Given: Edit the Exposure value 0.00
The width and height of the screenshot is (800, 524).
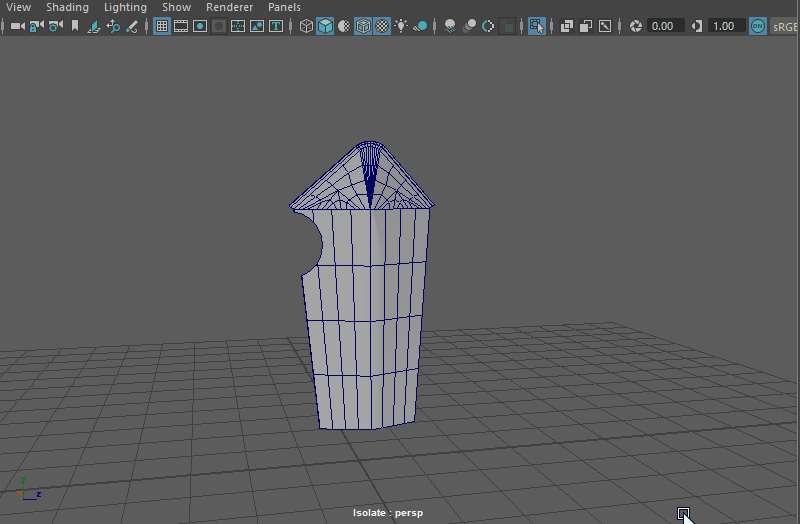Looking at the screenshot, I should (665, 26).
